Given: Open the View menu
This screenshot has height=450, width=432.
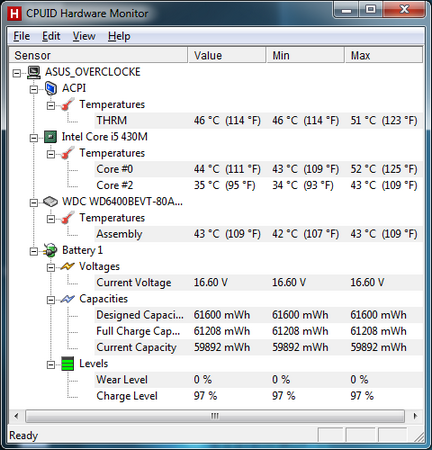Looking at the screenshot, I should 84,36.
